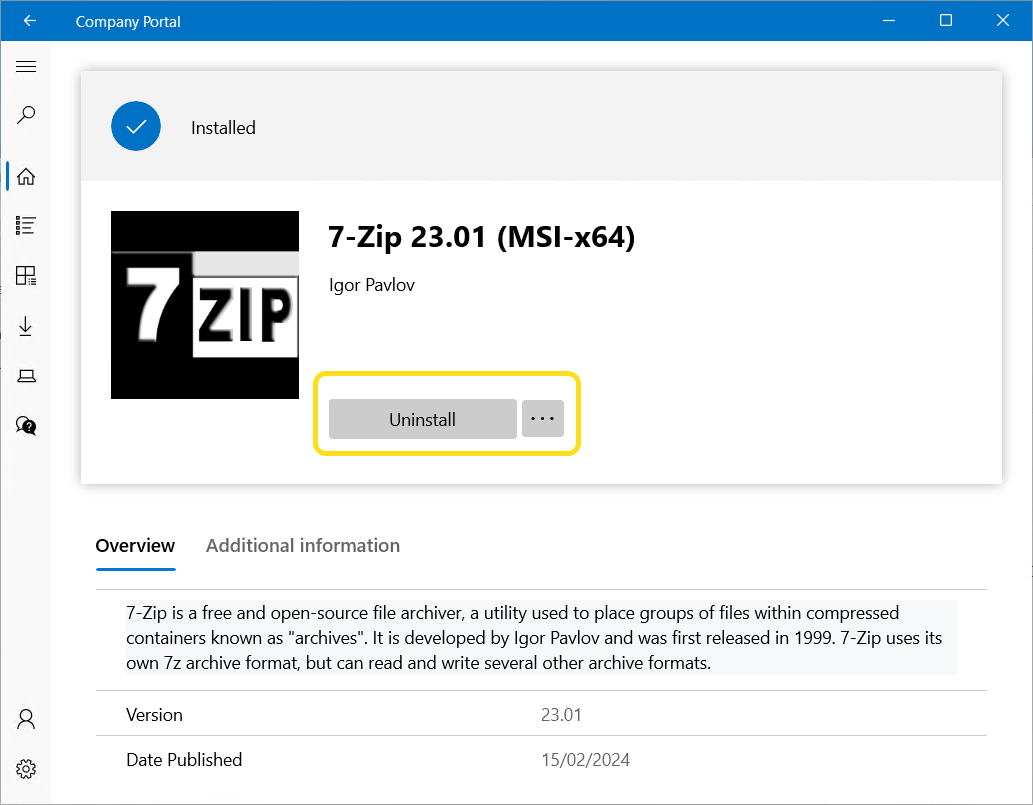Image resolution: width=1033 pixels, height=805 pixels.
Task: Expand the hamburger navigation menu
Action: point(26,67)
